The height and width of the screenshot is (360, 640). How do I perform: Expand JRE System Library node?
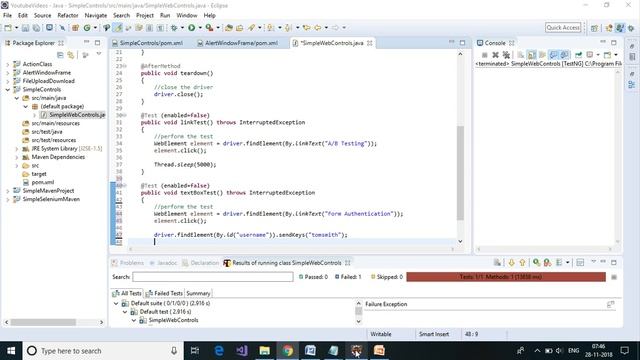(17, 149)
